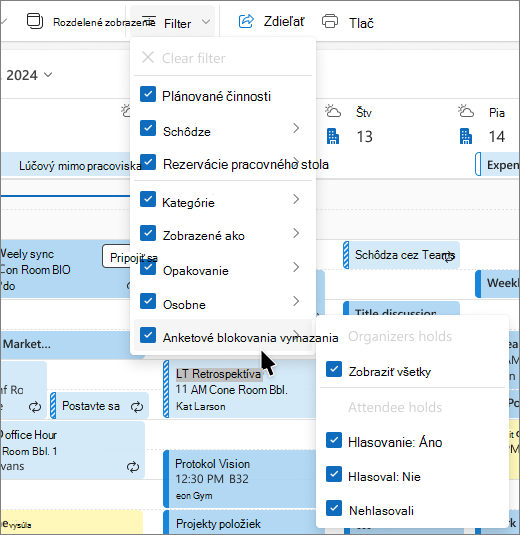This screenshot has height=535, width=520.
Task: Click the recurrence icon on Postavte sa event
Action: (137, 407)
